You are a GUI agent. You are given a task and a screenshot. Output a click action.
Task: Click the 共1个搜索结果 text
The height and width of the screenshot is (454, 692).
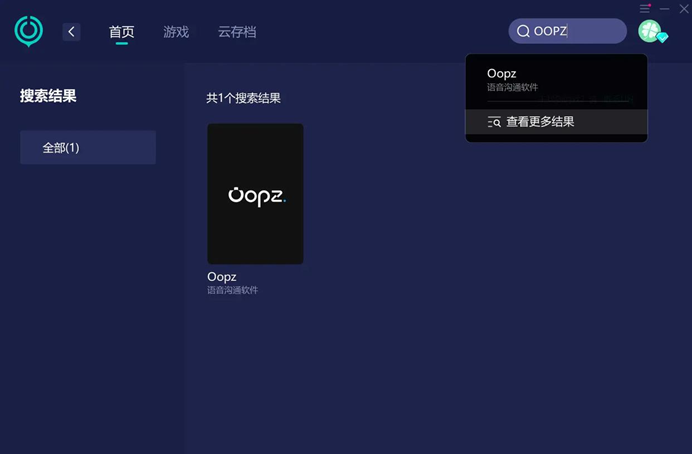point(243,98)
